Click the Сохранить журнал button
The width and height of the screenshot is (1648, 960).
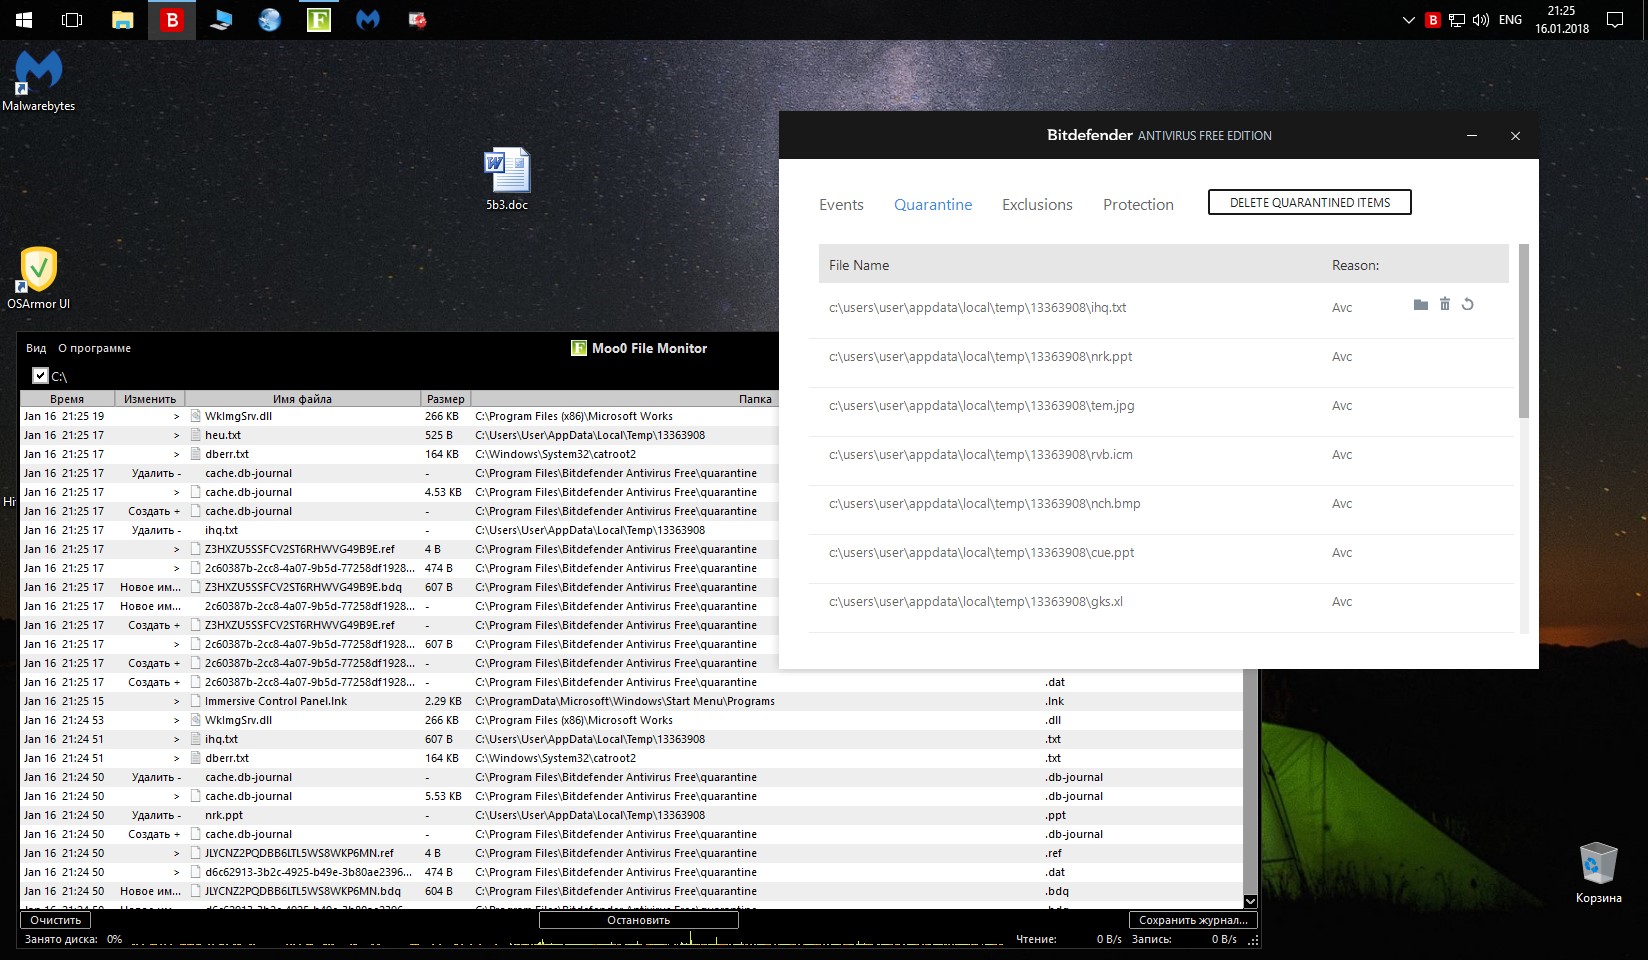click(x=1193, y=920)
